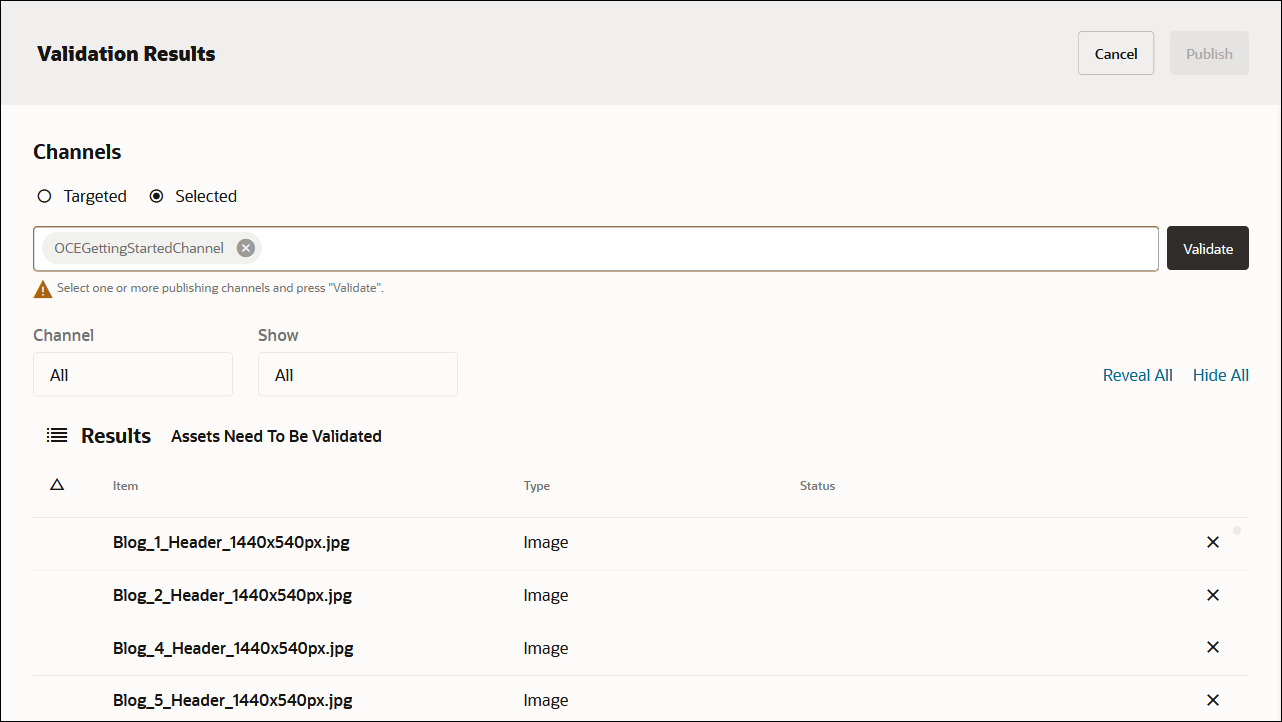Click the warning triangle column header
Viewport: 1282px width, 722px height.
57,484
